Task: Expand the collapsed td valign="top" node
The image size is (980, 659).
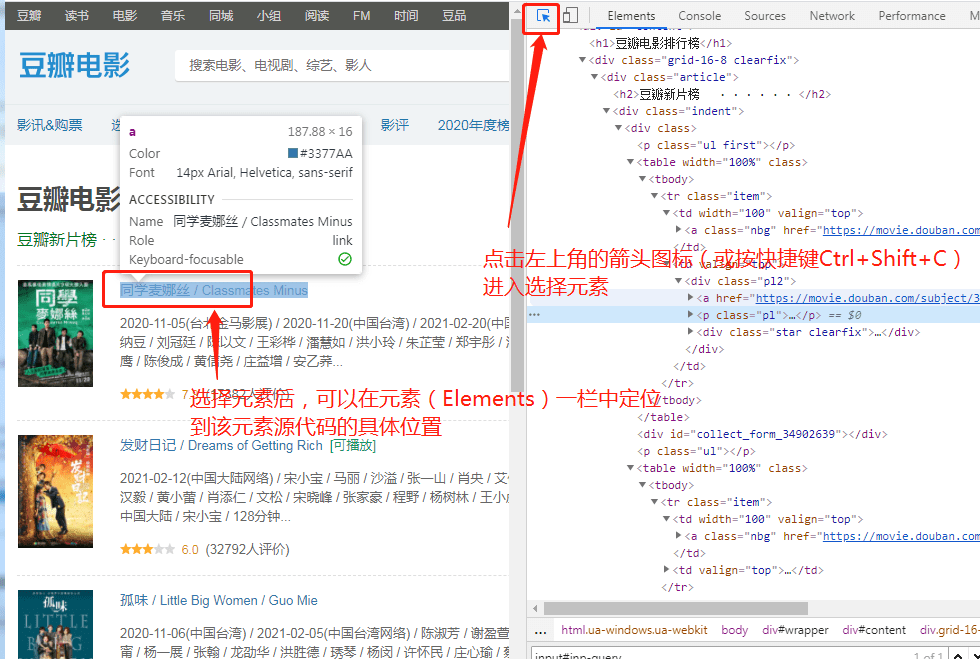Action: click(x=666, y=570)
